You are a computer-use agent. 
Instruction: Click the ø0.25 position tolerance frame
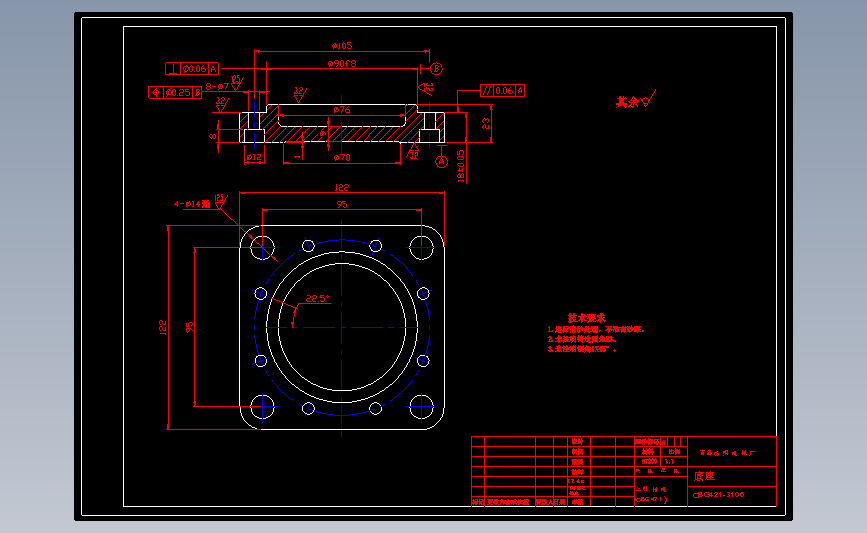(175, 92)
